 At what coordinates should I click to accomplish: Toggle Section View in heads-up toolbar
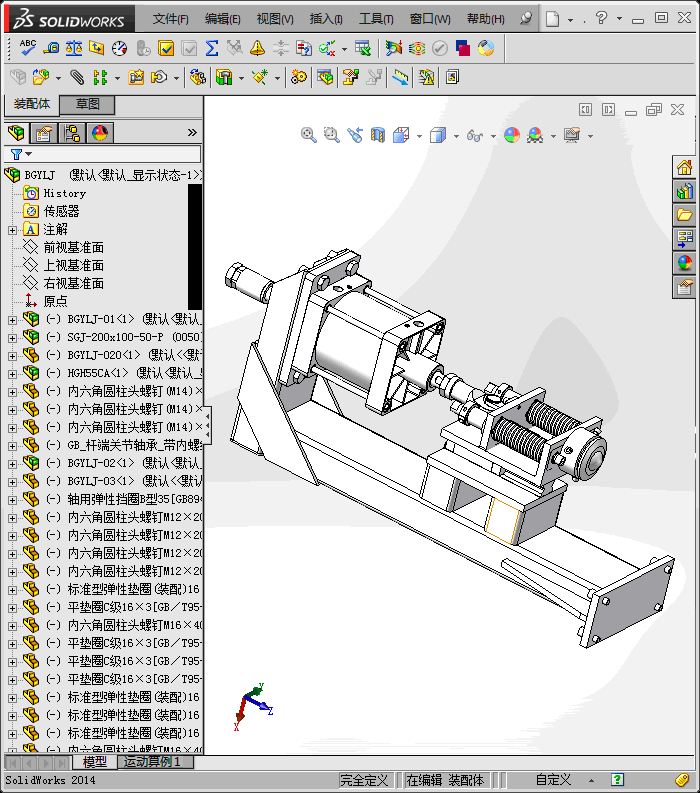pyautogui.click(x=377, y=135)
